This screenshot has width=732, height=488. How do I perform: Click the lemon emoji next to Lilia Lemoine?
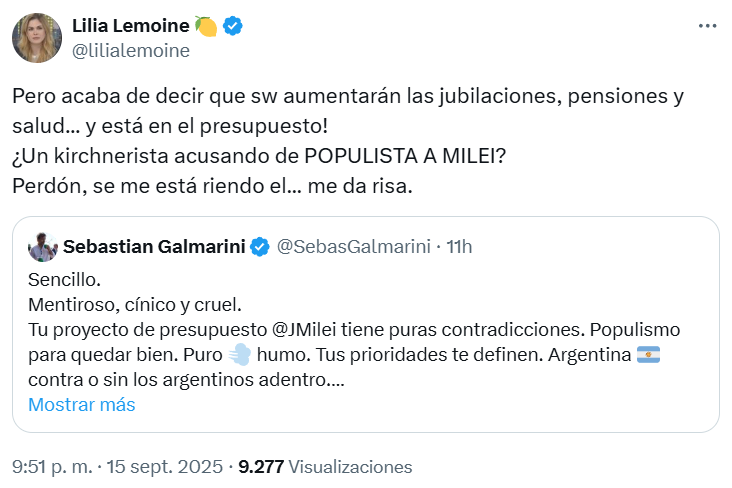click(x=207, y=27)
